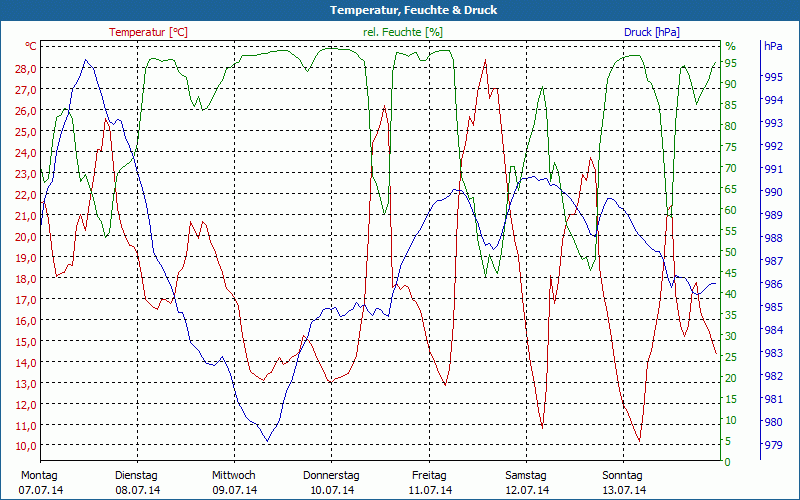Screen dimensions: 800x500
Task: Select the '20,0' temperature axis value
Action: [x=26, y=237]
